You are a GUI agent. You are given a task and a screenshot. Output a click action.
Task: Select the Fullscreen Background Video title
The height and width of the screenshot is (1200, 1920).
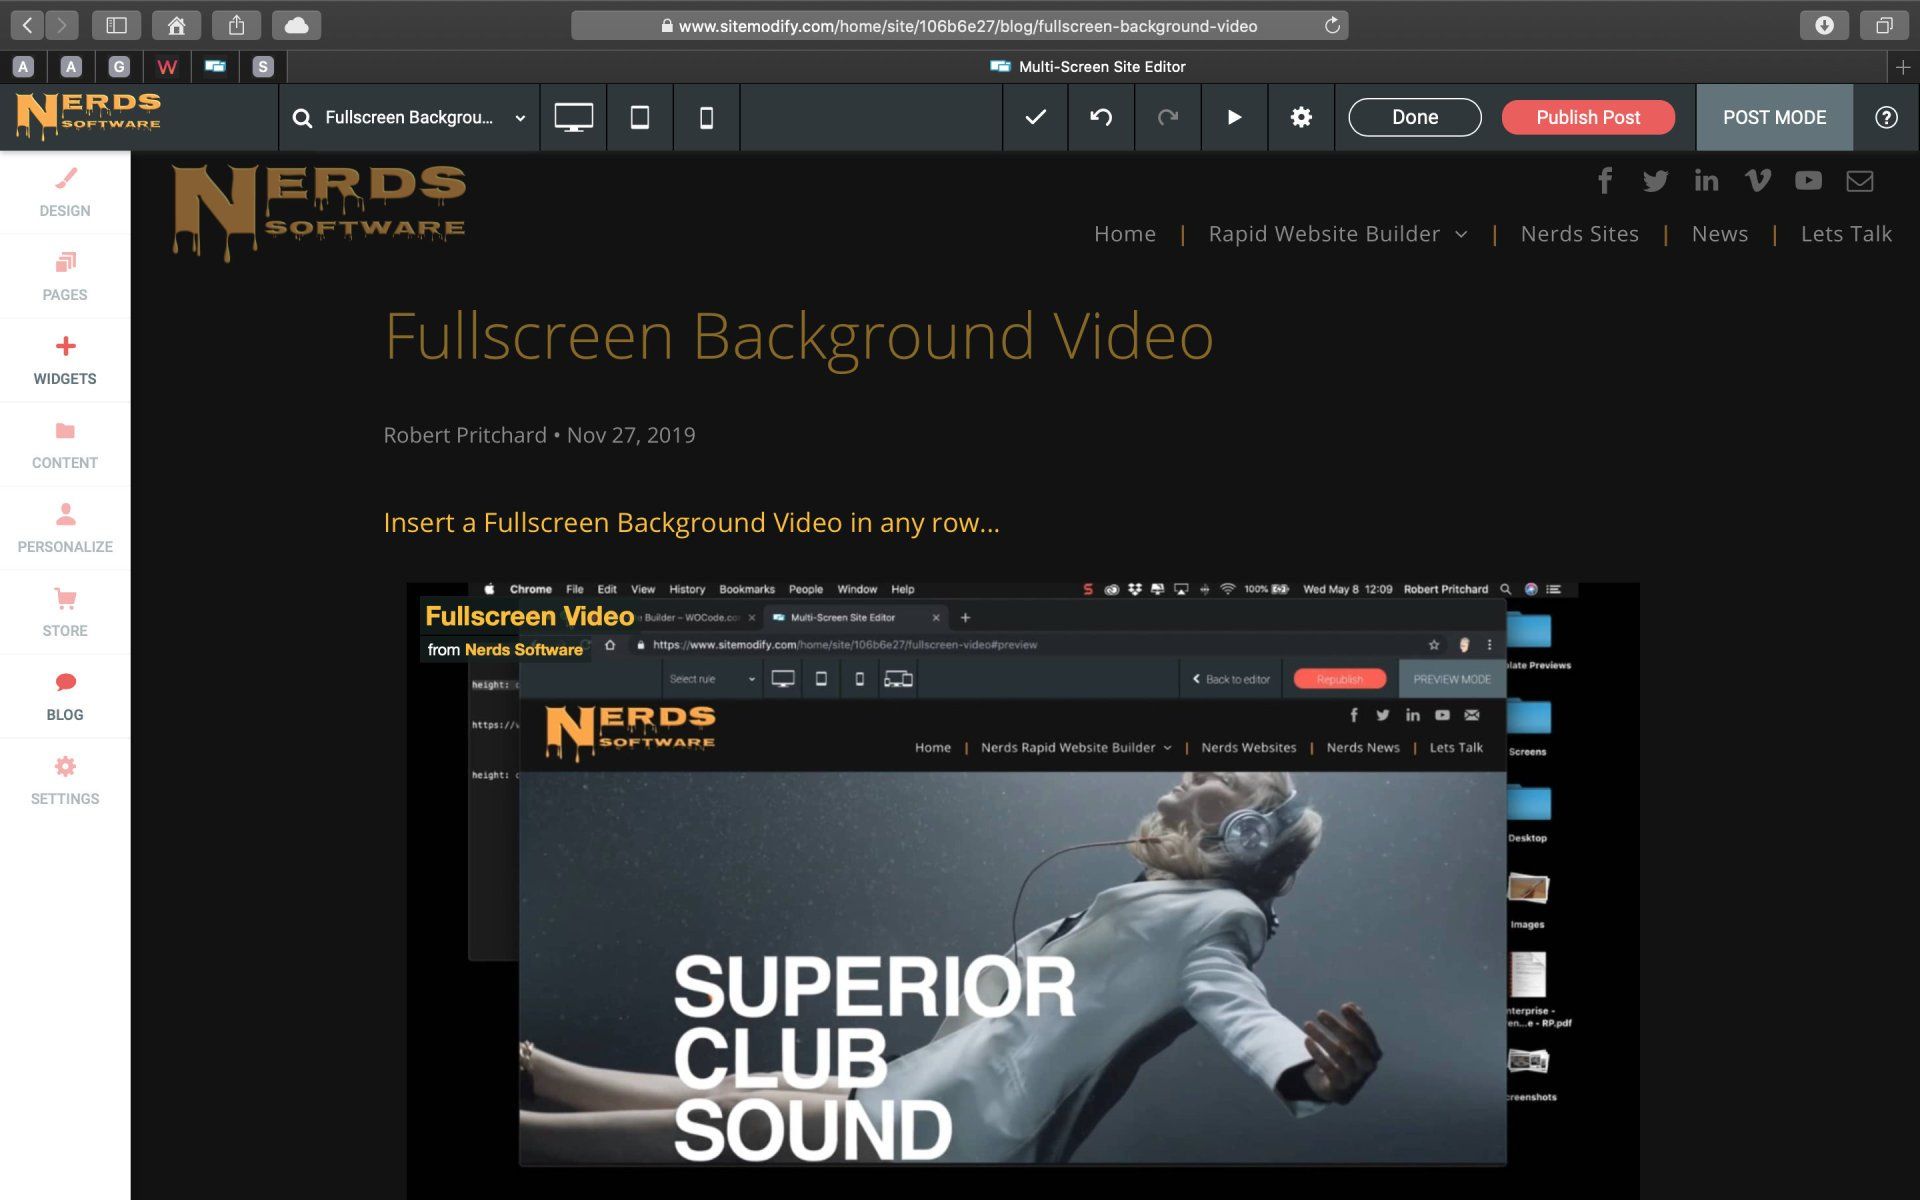[798, 336]
